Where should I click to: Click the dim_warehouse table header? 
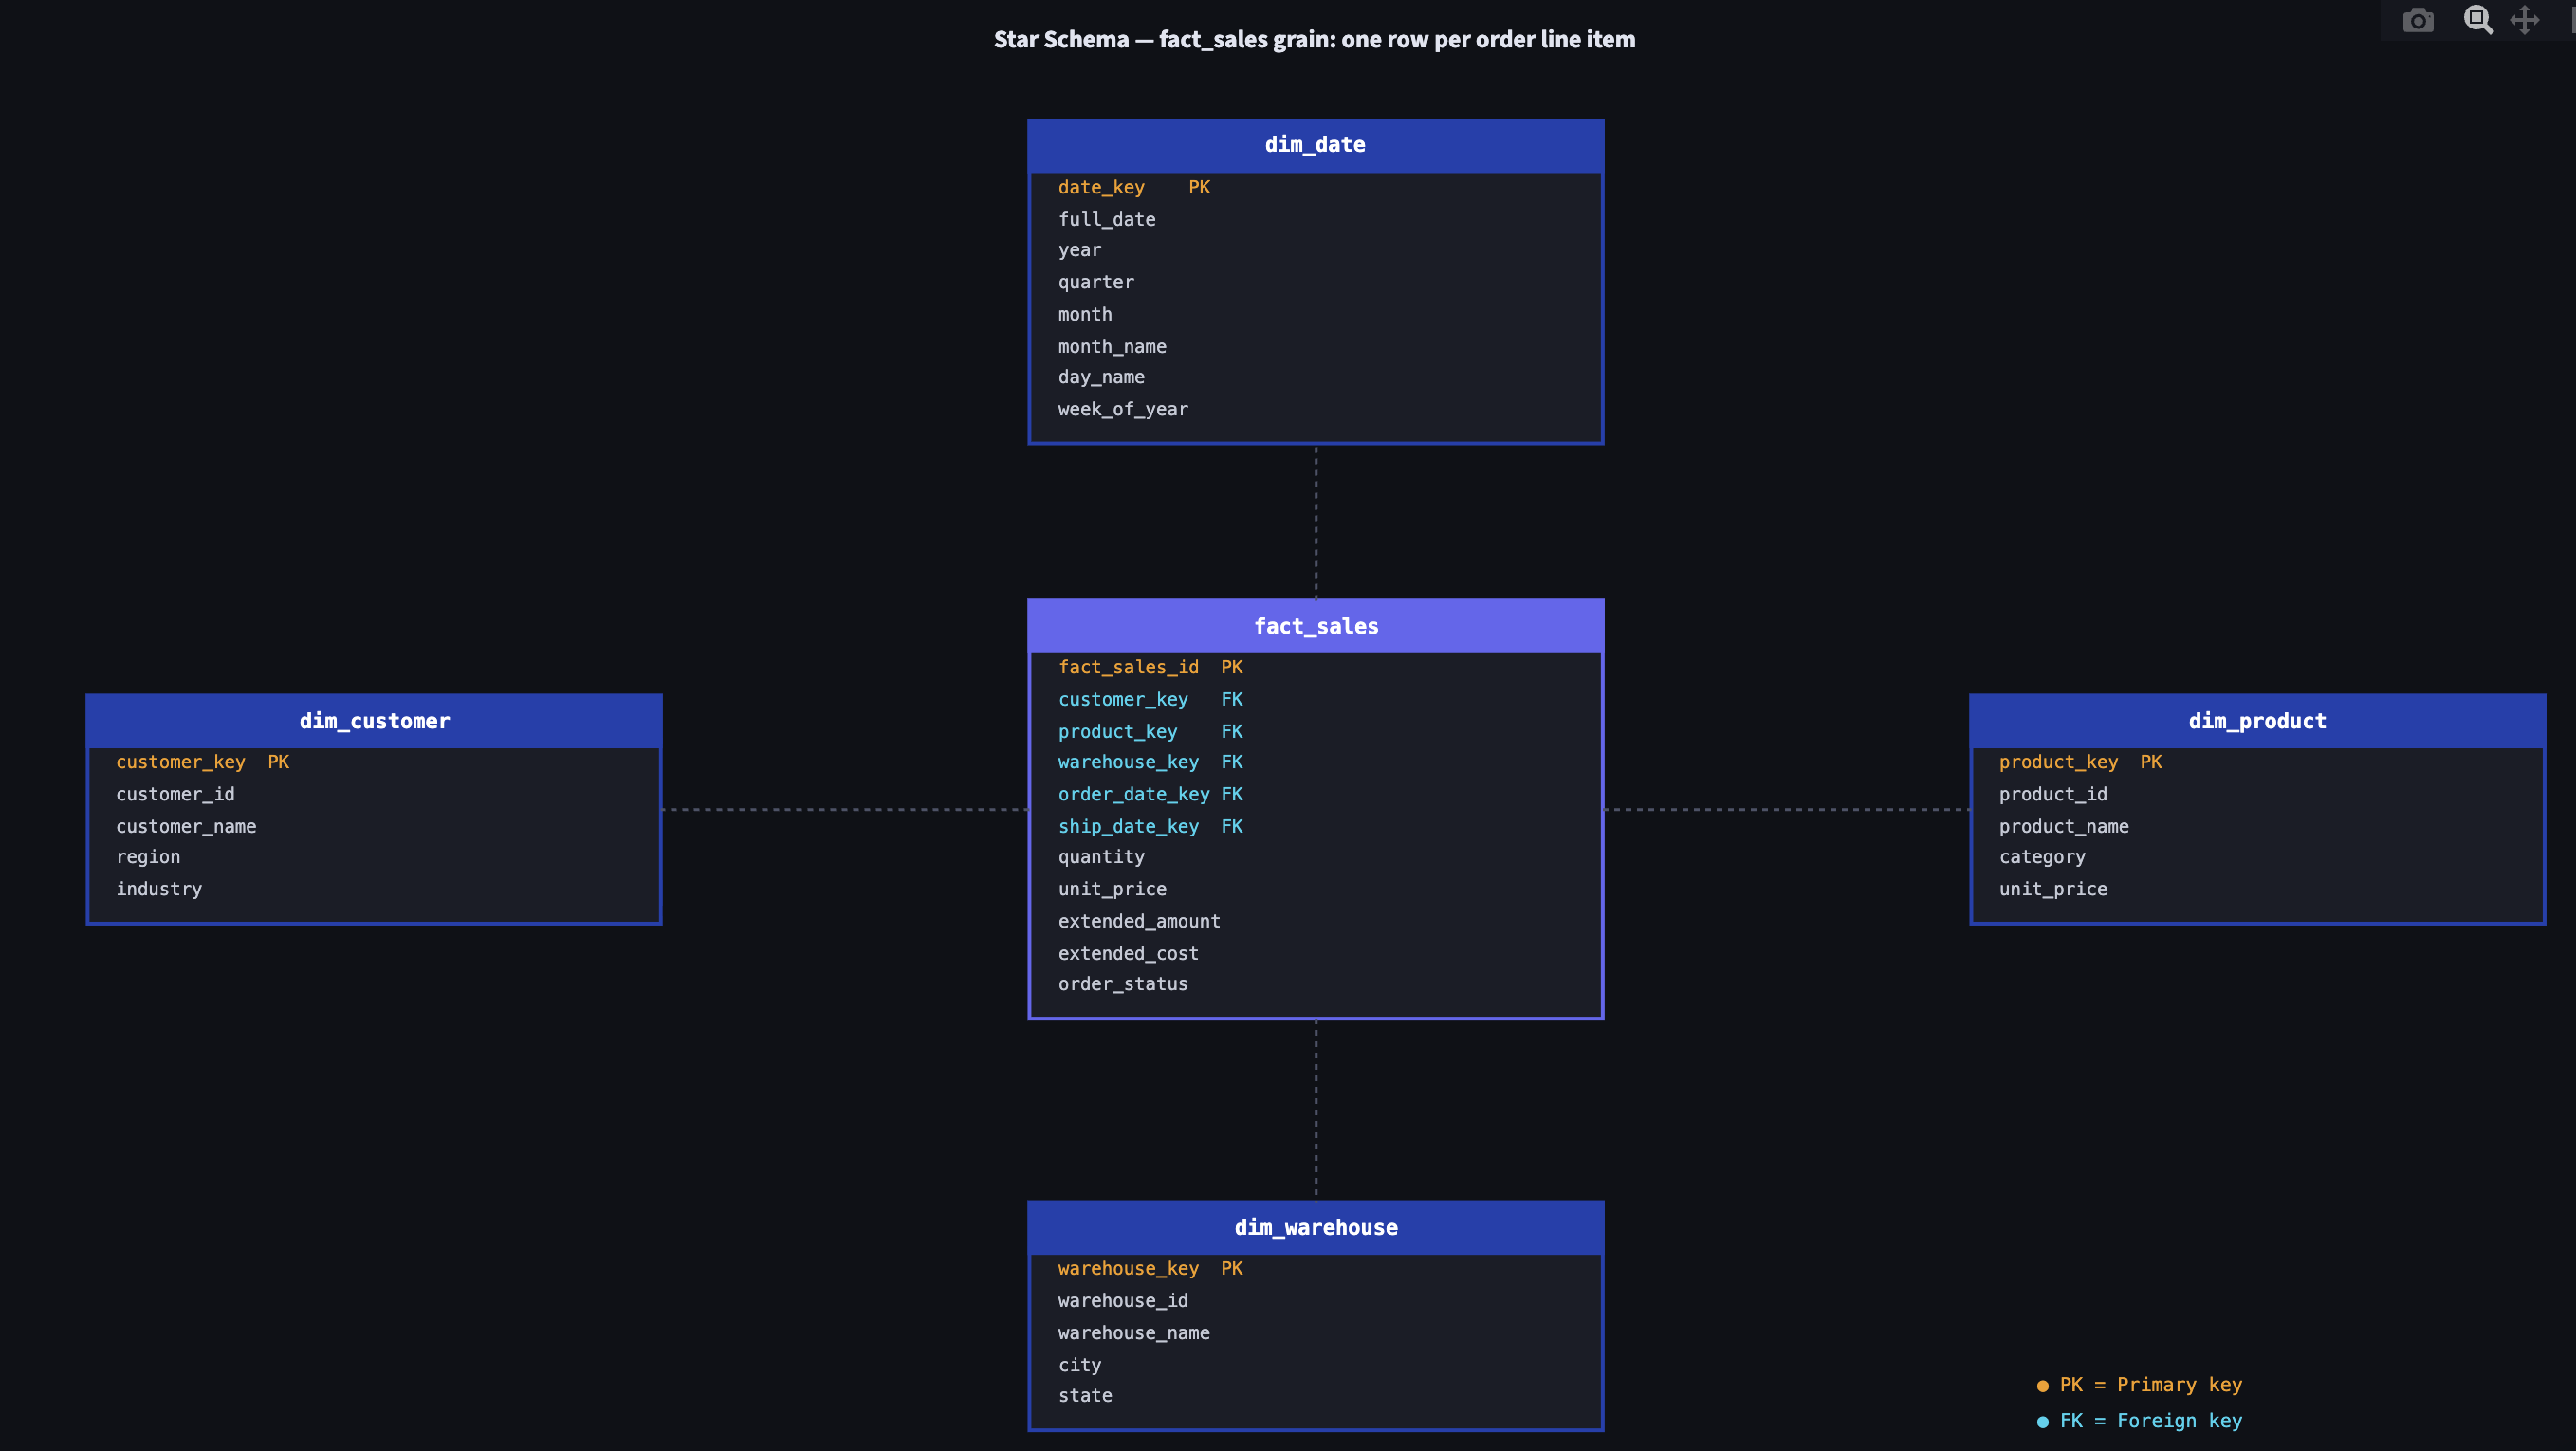(1315, 1228)
